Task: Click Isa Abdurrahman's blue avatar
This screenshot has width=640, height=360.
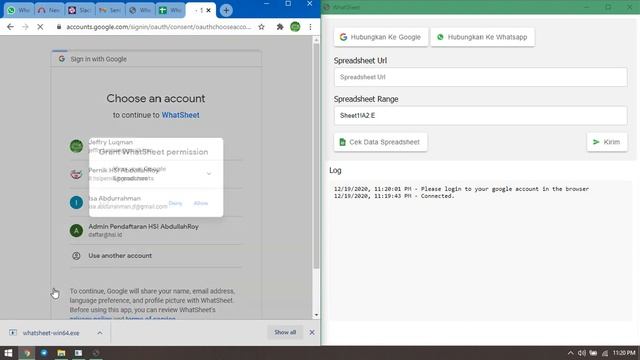Action: pos(76,202)
